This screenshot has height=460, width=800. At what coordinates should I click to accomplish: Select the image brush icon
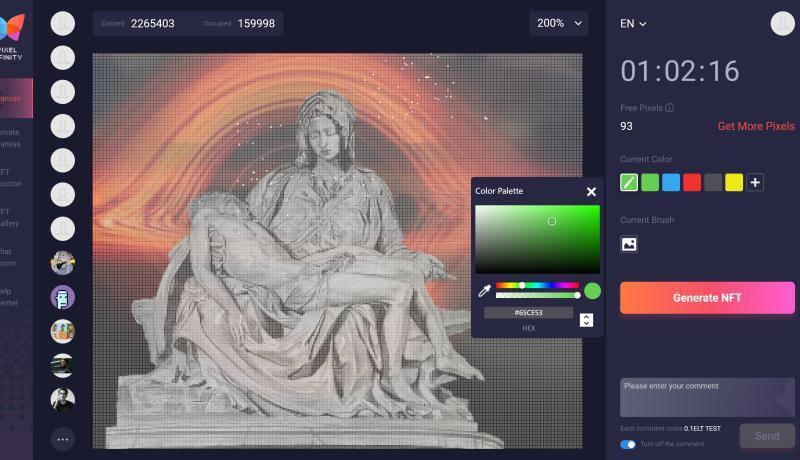point(629,244)
